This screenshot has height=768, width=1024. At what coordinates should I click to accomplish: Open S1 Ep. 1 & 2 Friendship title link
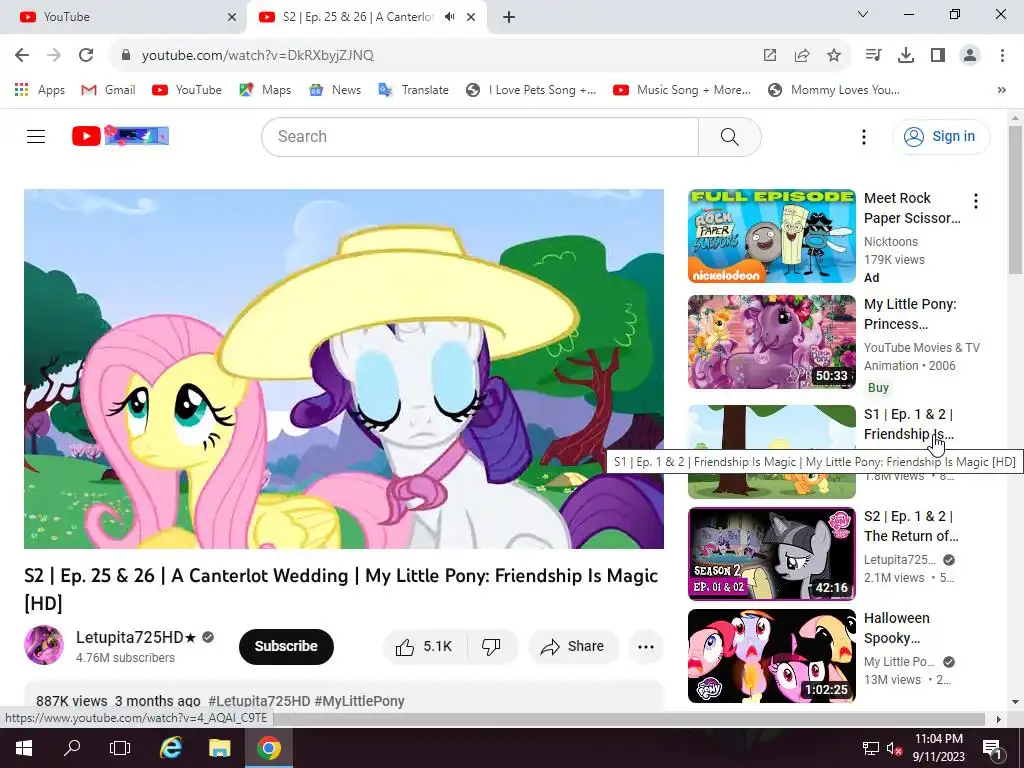[x=908, y=424]
